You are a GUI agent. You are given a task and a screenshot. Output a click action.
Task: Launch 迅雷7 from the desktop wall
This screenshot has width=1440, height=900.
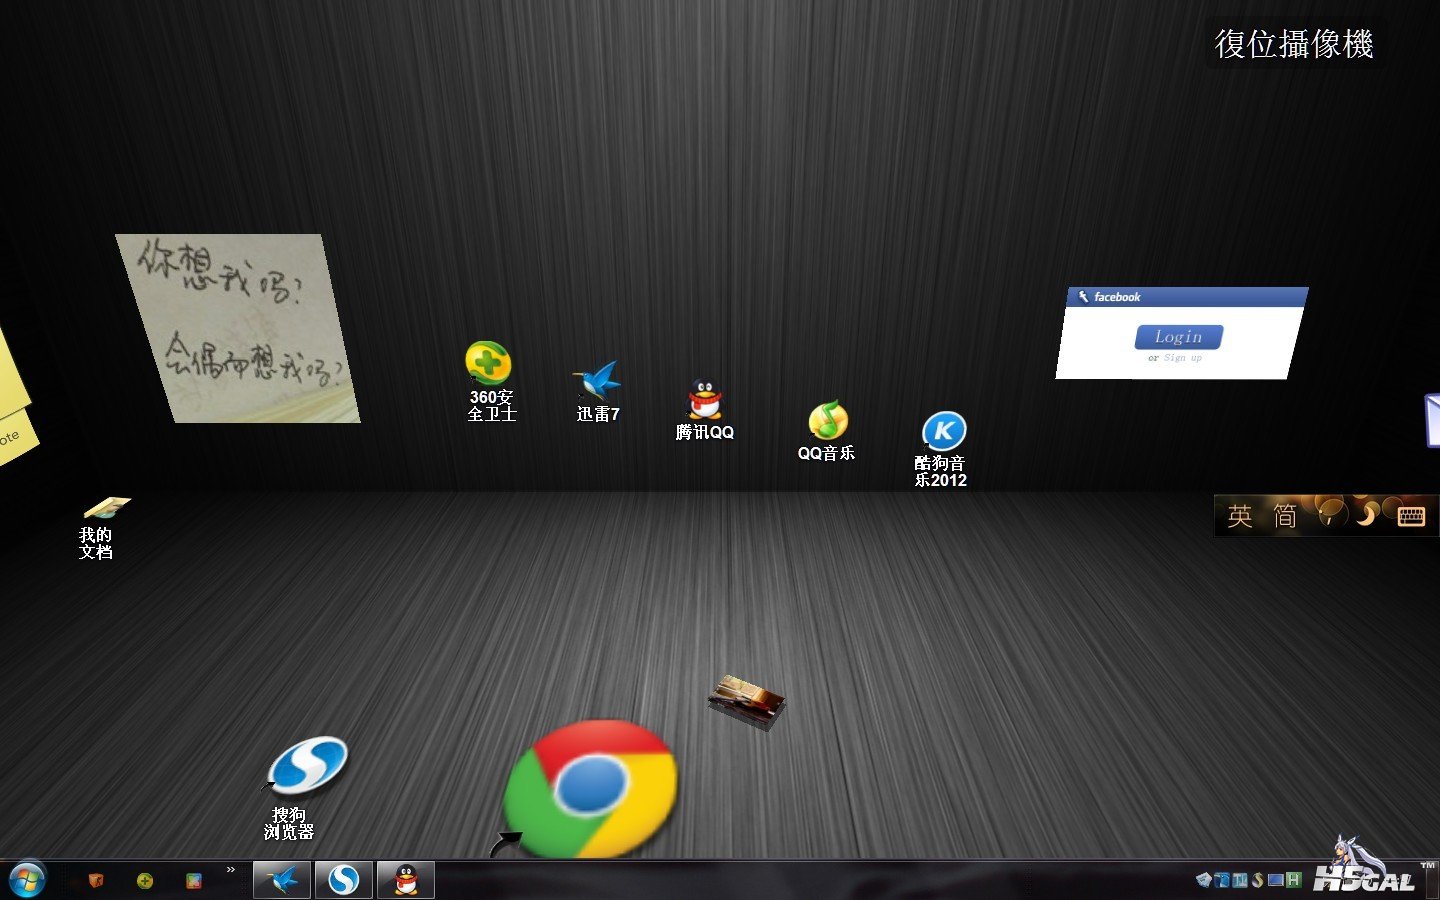pyautogui.click(x=597, y=391)
